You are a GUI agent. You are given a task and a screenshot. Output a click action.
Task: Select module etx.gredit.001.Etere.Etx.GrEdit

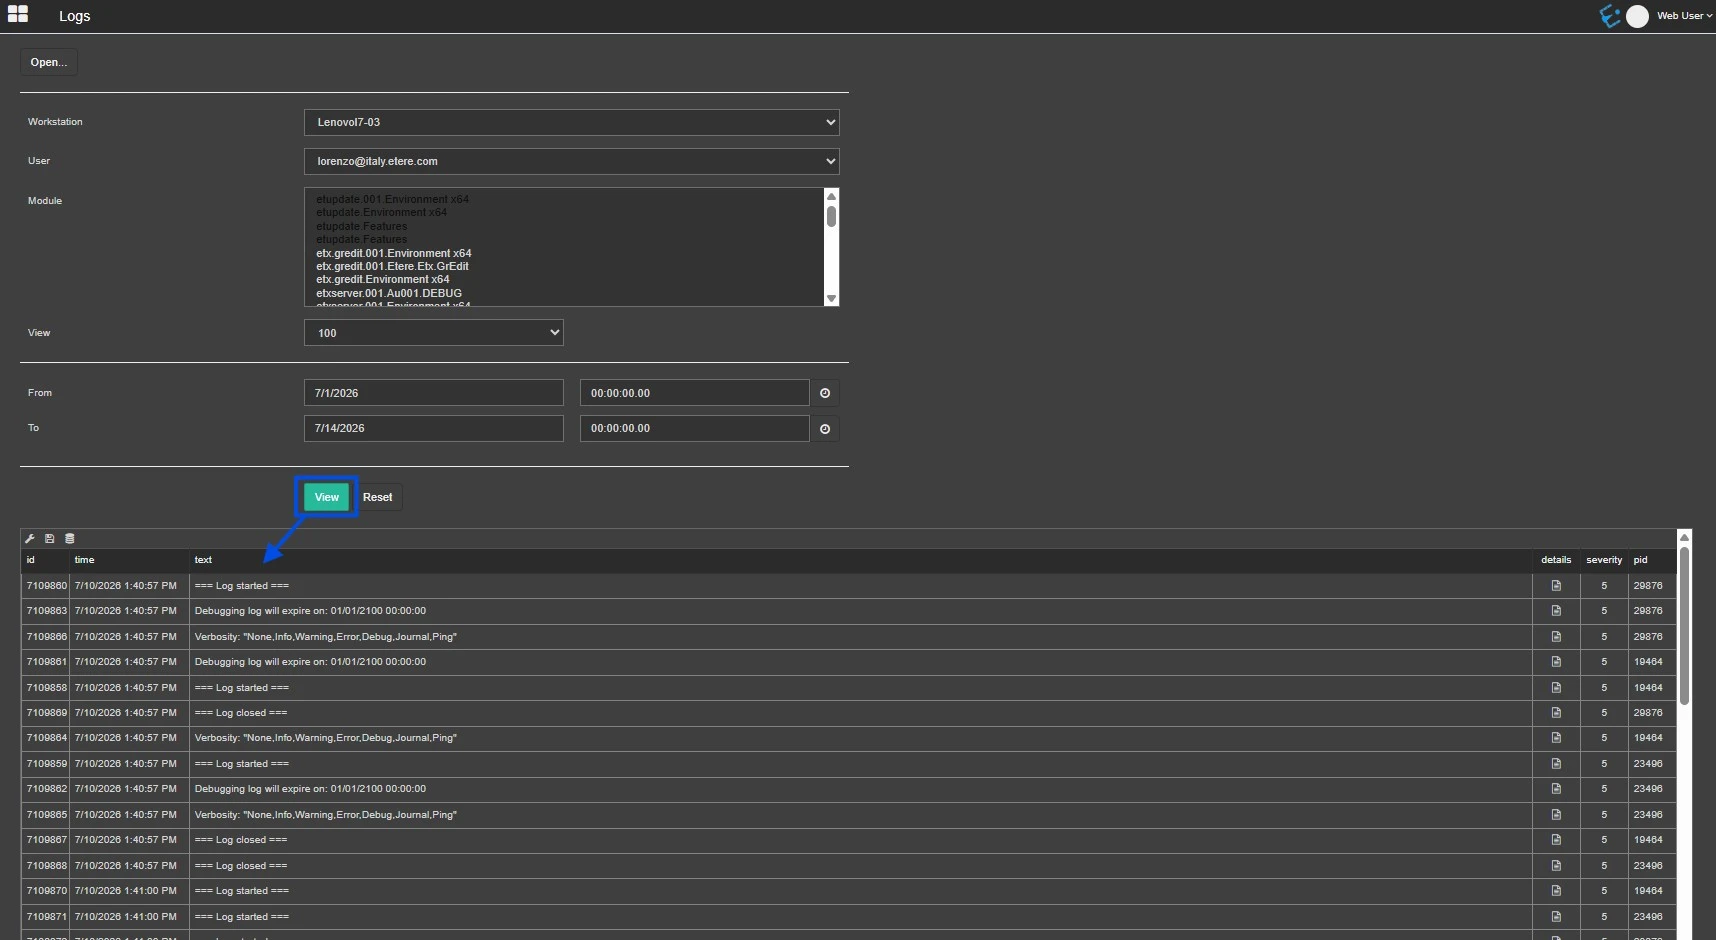point(392,266)
